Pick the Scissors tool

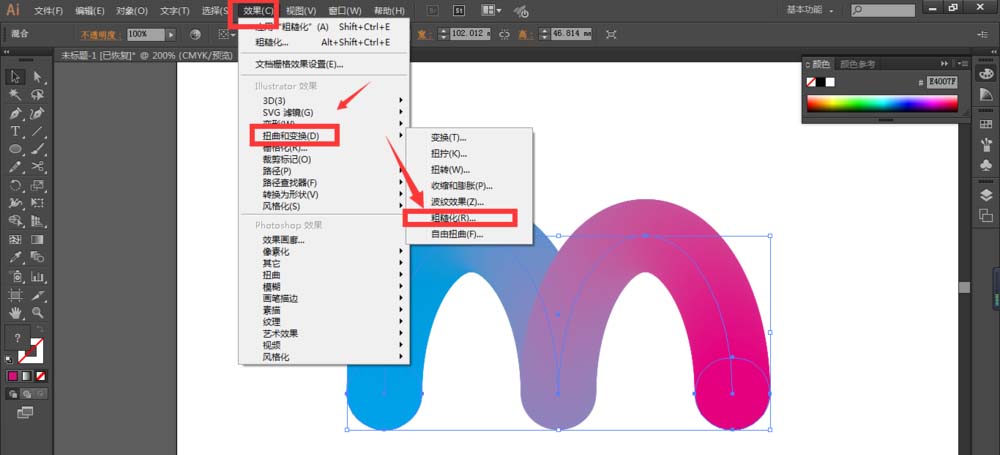pyautogui.click(x=38, y=167)
